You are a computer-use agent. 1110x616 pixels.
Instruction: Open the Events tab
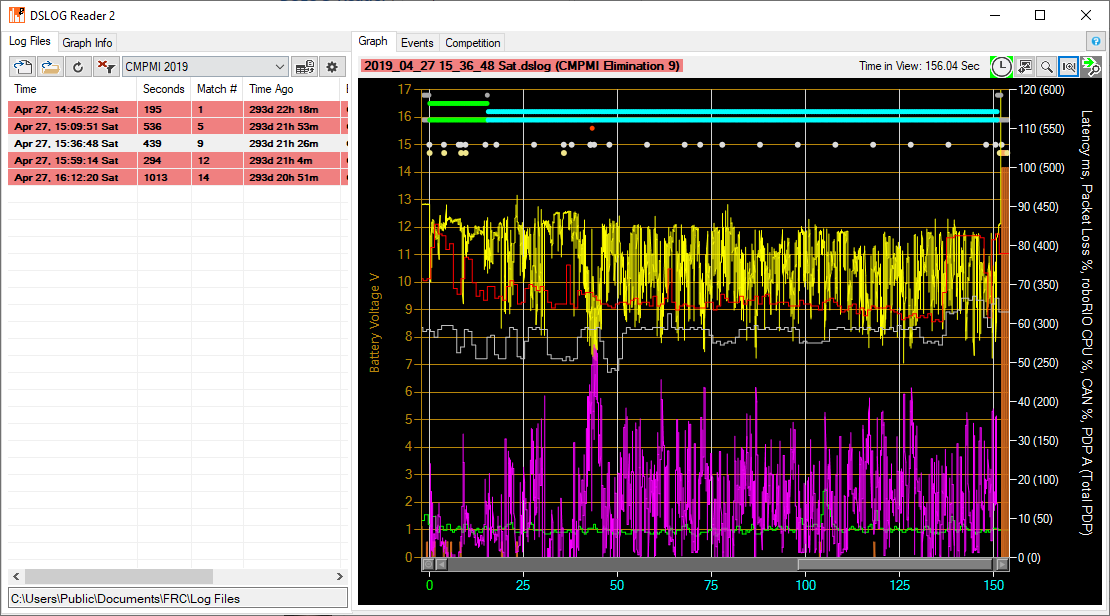point(416,43)
